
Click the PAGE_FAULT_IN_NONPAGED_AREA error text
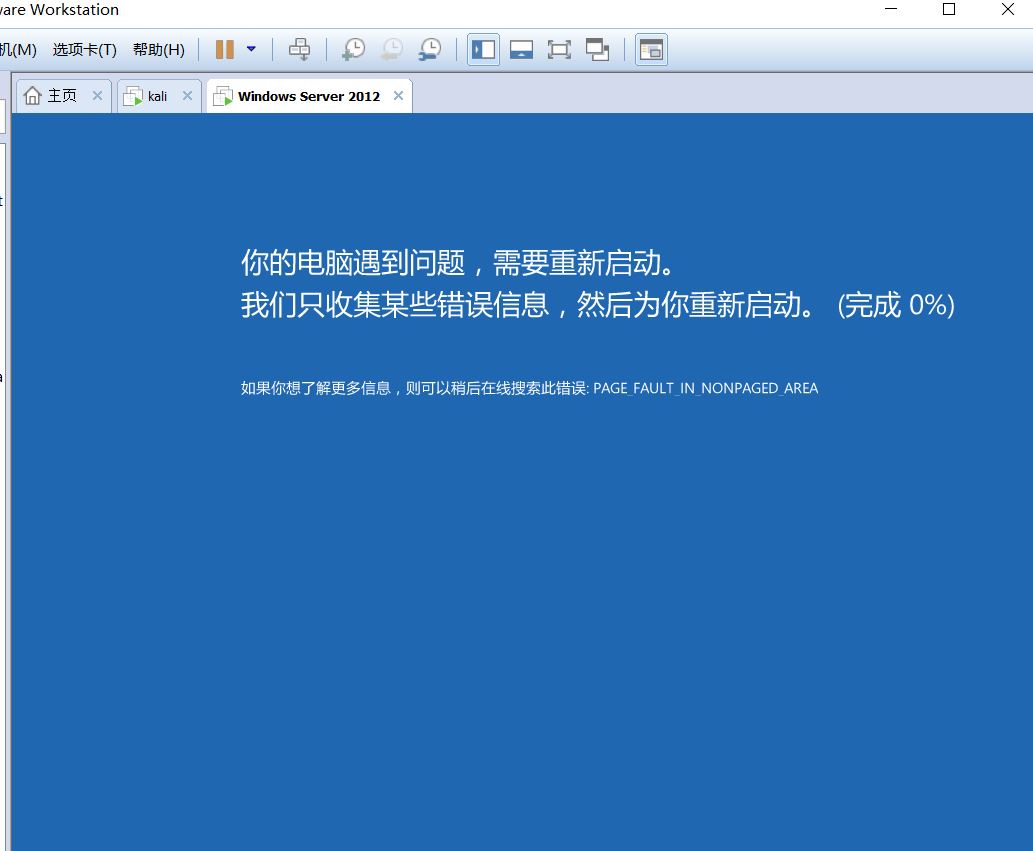point(706,388)
